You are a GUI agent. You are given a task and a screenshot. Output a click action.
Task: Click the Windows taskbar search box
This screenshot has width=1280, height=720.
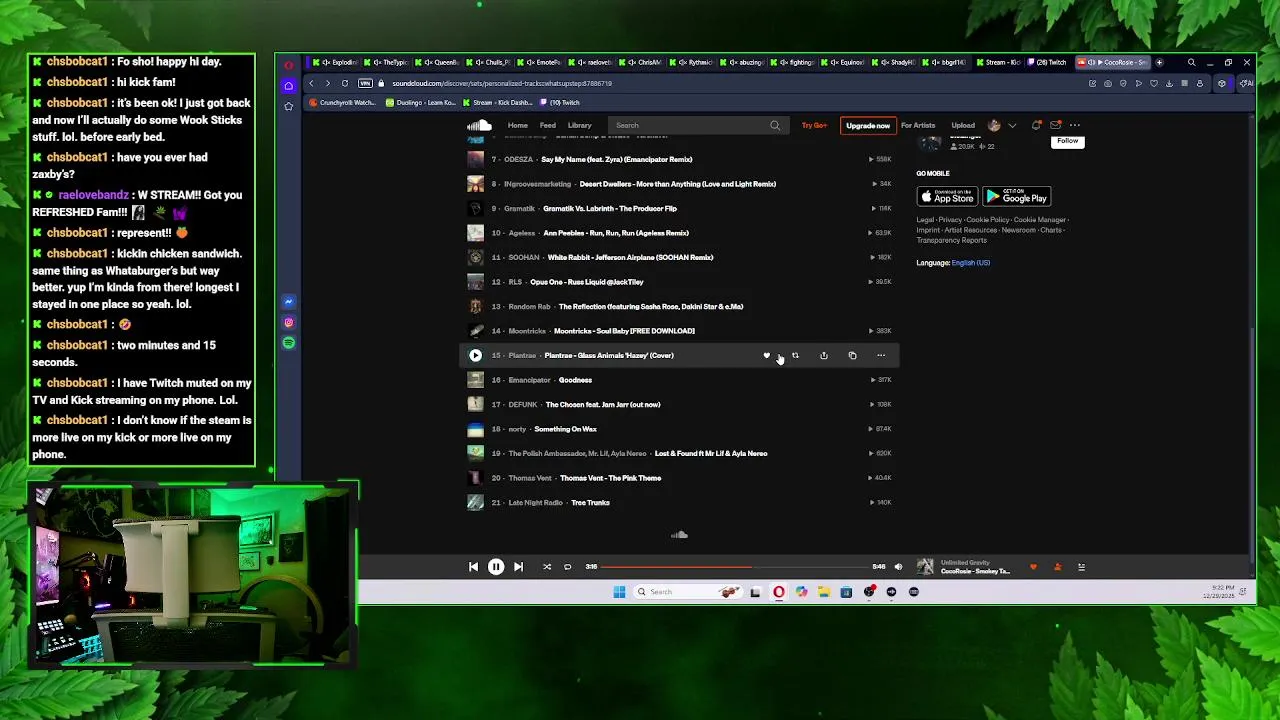690,592
